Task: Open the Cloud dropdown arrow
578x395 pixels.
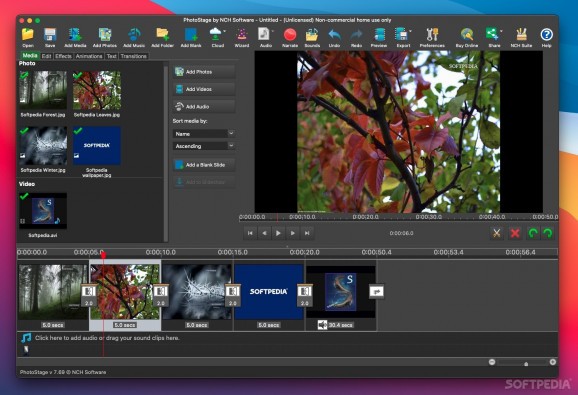Action: pos(224,31)
